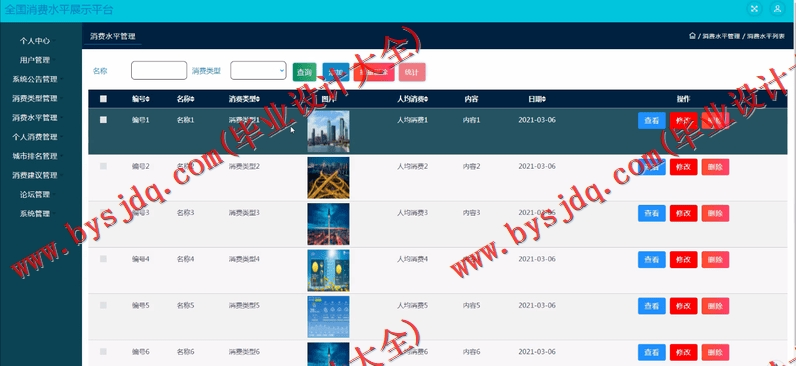Click the green 查询 search button
This screenshot has height=366, width=796.
coord(305,72)
